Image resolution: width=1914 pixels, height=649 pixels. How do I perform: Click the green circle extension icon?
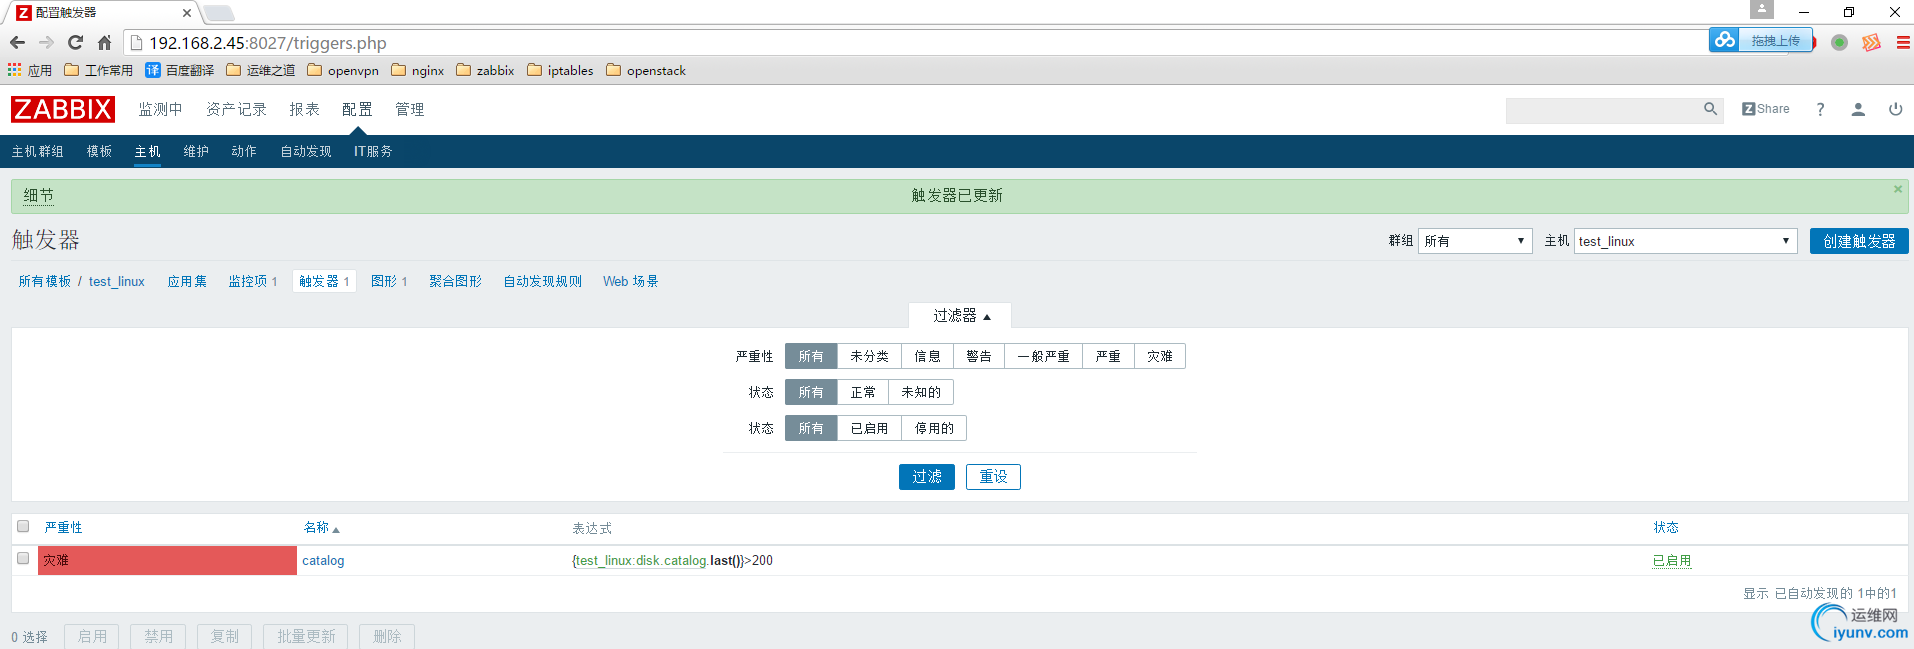coord(1839,42)
